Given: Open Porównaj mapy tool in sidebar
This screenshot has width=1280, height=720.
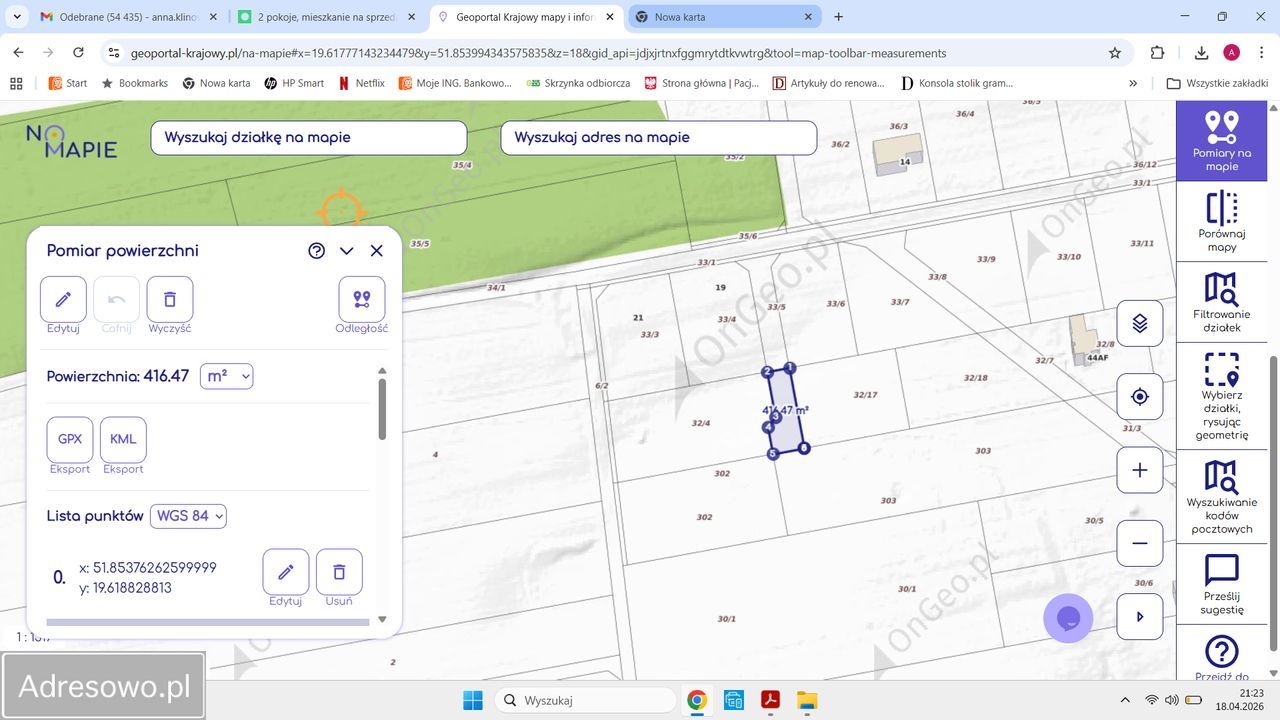Looking at the screenshot, I should coord(1221,220).
